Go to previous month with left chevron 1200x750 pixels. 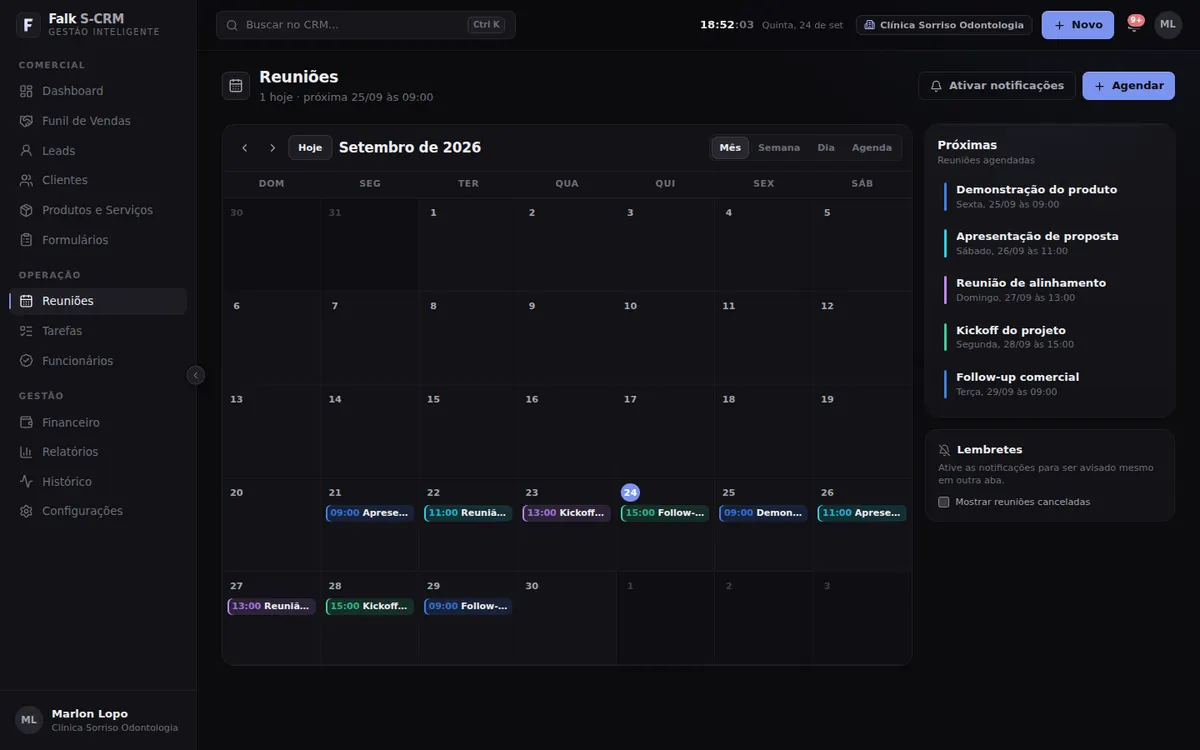click(245, 148)
